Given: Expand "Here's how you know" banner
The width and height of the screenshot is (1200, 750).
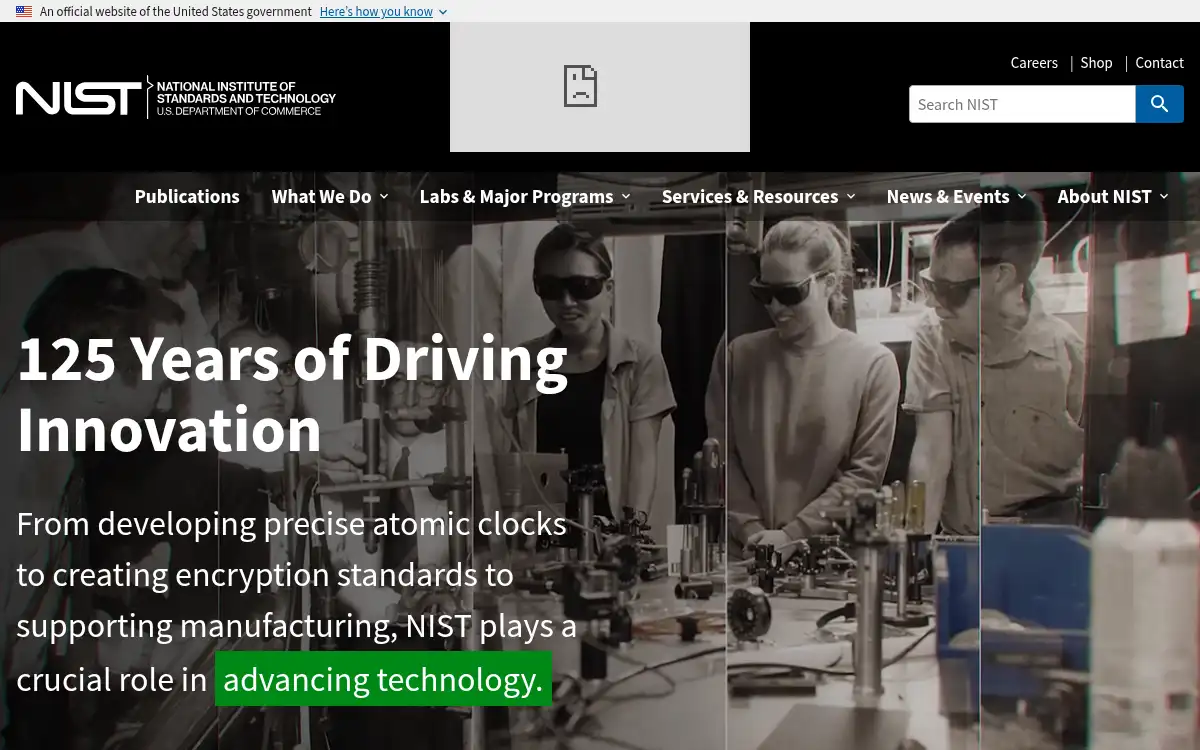Looking at the screenshot, I should 376,12.
